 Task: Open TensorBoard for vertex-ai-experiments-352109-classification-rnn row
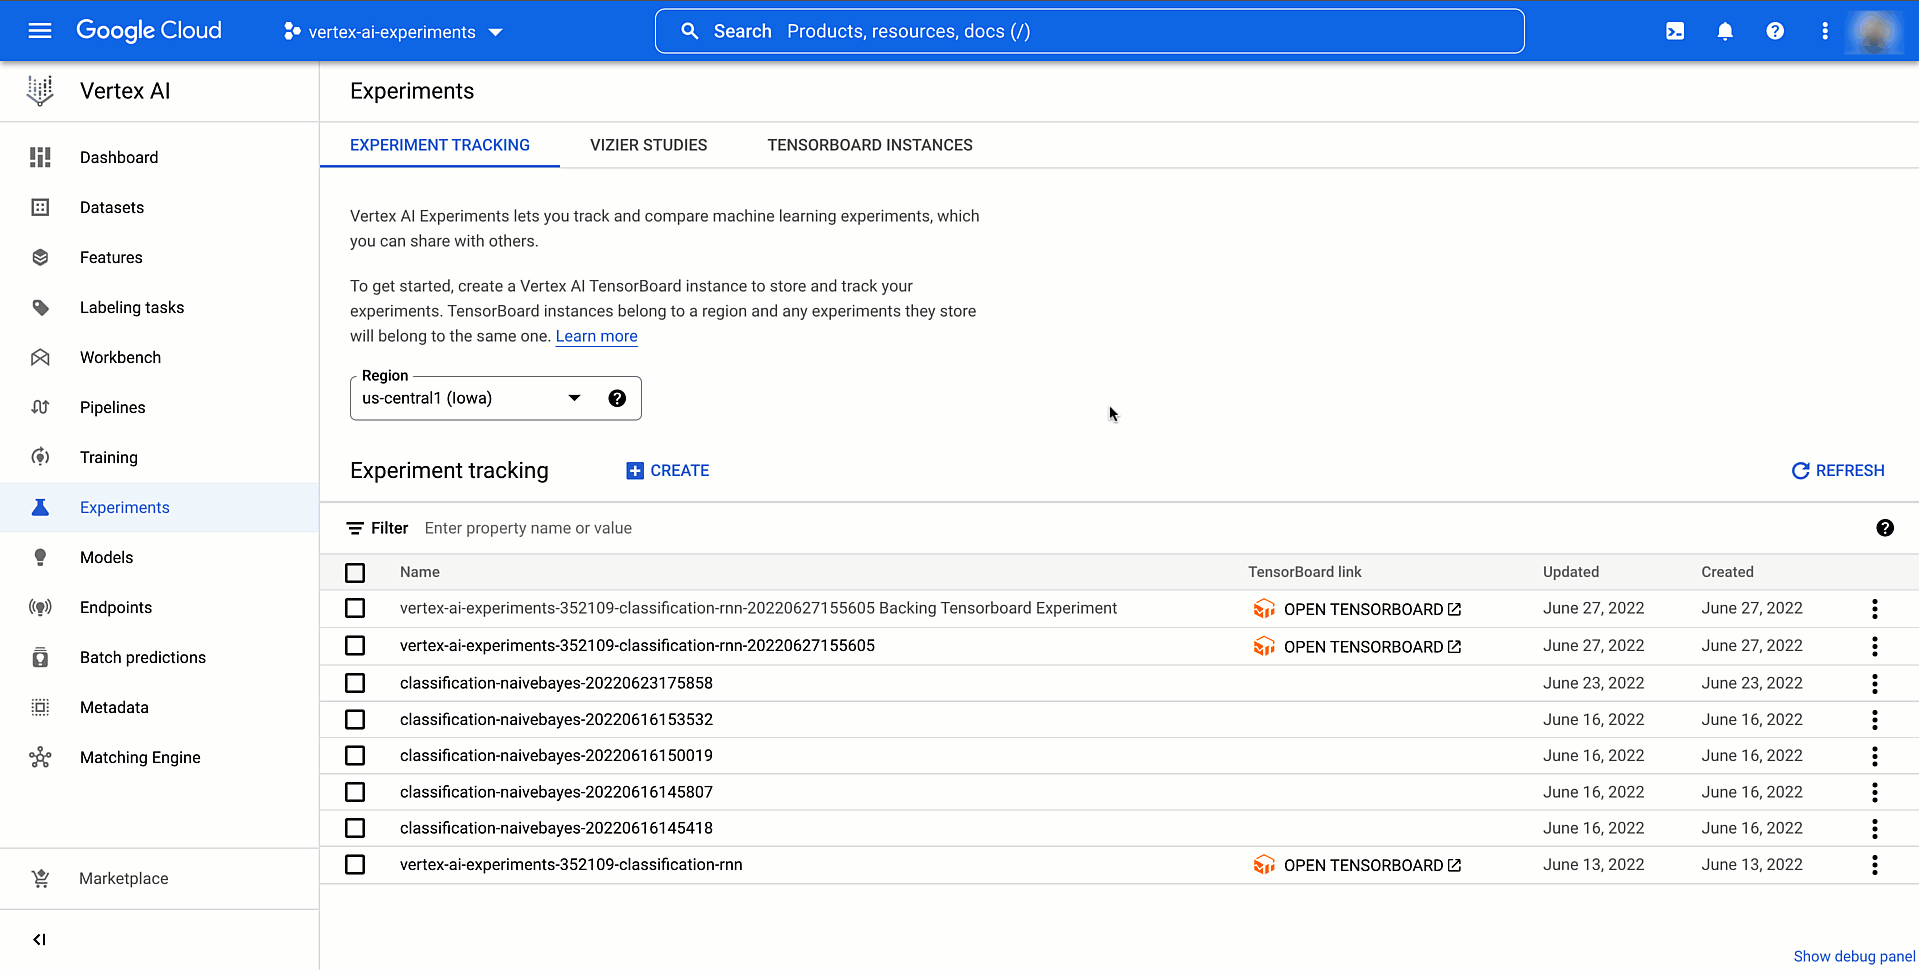(x=1357, y=865)
